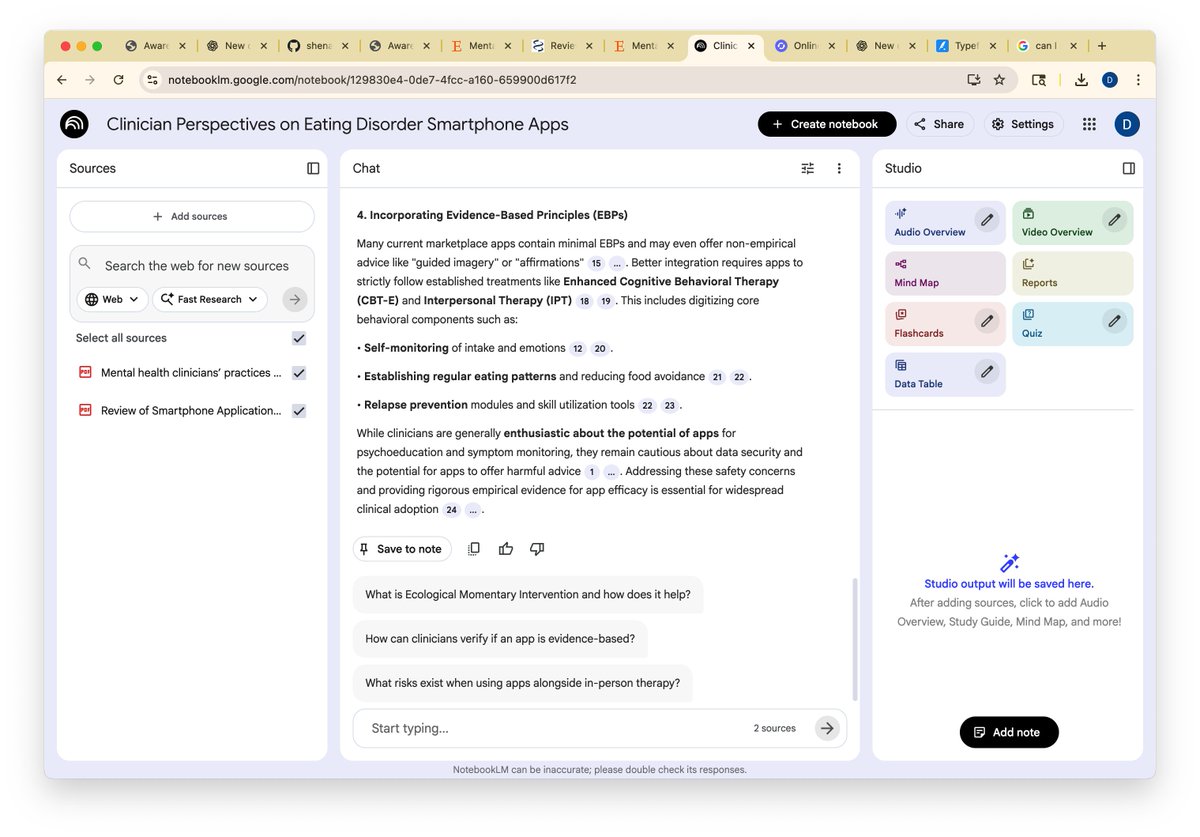Send the chat message arrow
1200x837 pixels.
coord(826,728)
